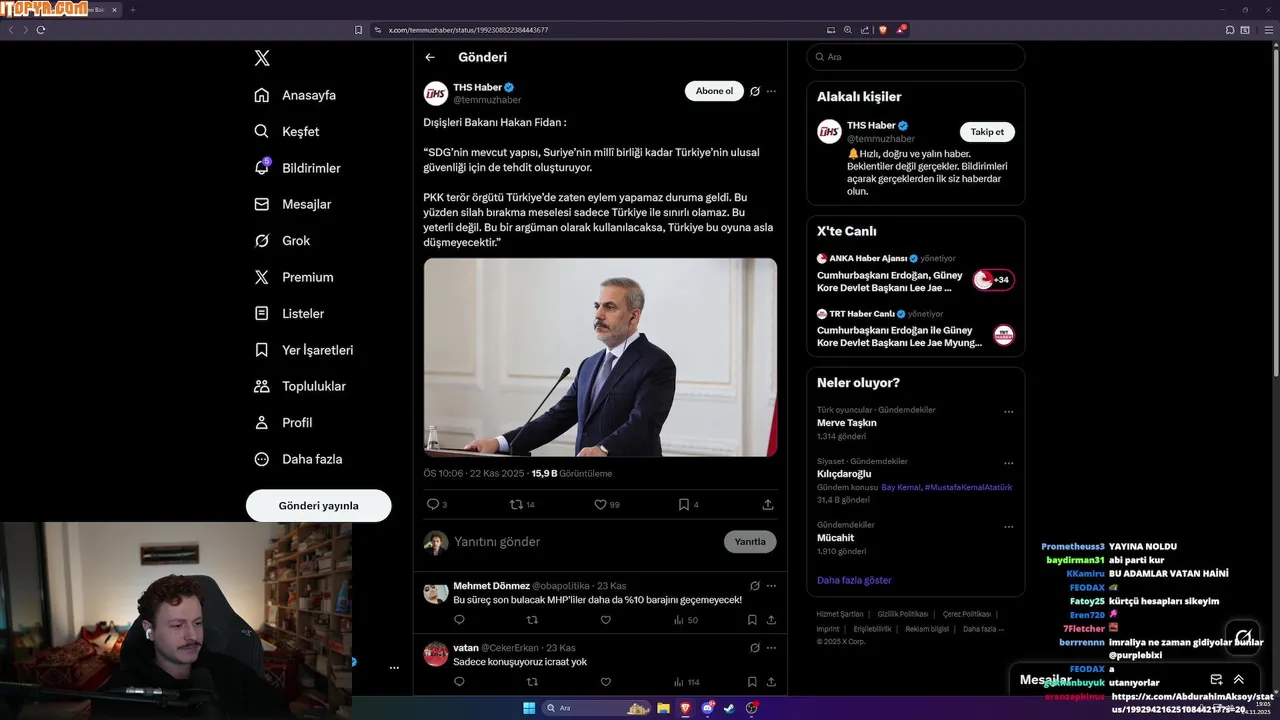Share the THS Haber post
Screen dimensions: 1280x720
pyautogui.click(x=768, y=505)
